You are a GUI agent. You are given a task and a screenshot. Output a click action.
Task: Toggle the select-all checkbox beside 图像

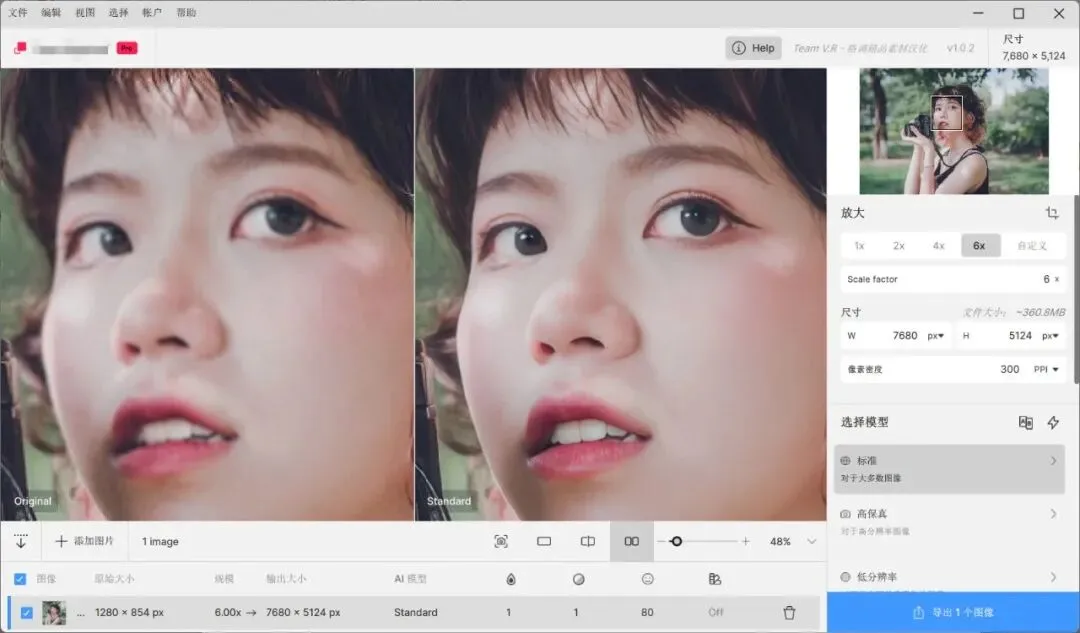coord(20,579)
